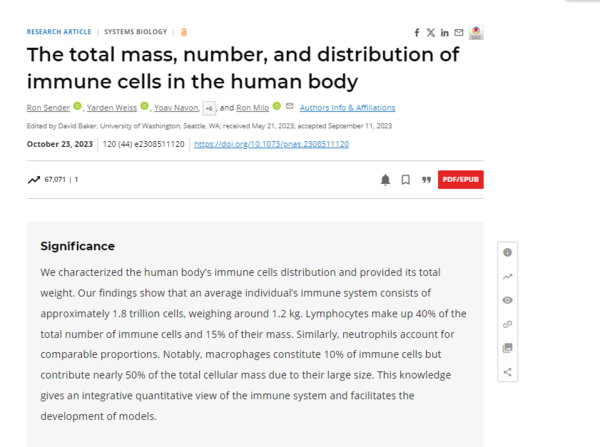Viewport: 600px width, 447px height.
Task: Share article on LinkedIn
Action: click(445, 32)
